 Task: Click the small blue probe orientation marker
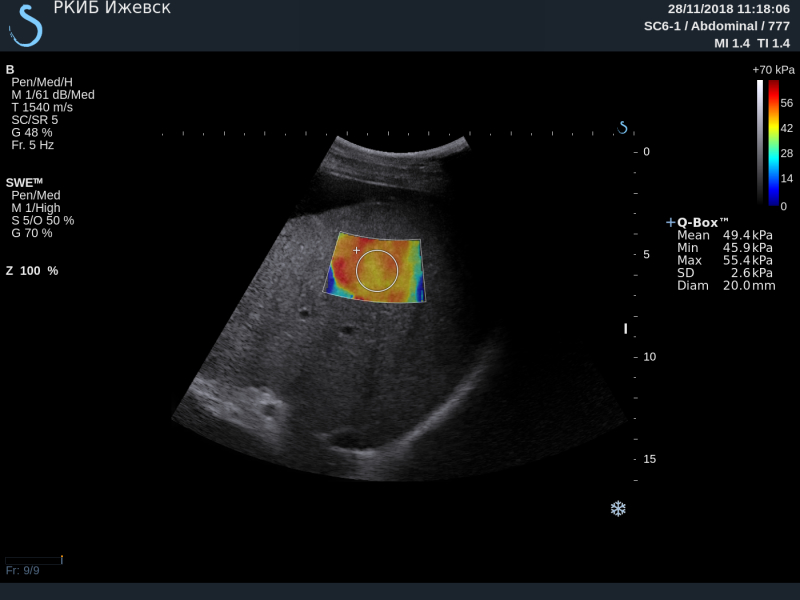coord(622,127)
